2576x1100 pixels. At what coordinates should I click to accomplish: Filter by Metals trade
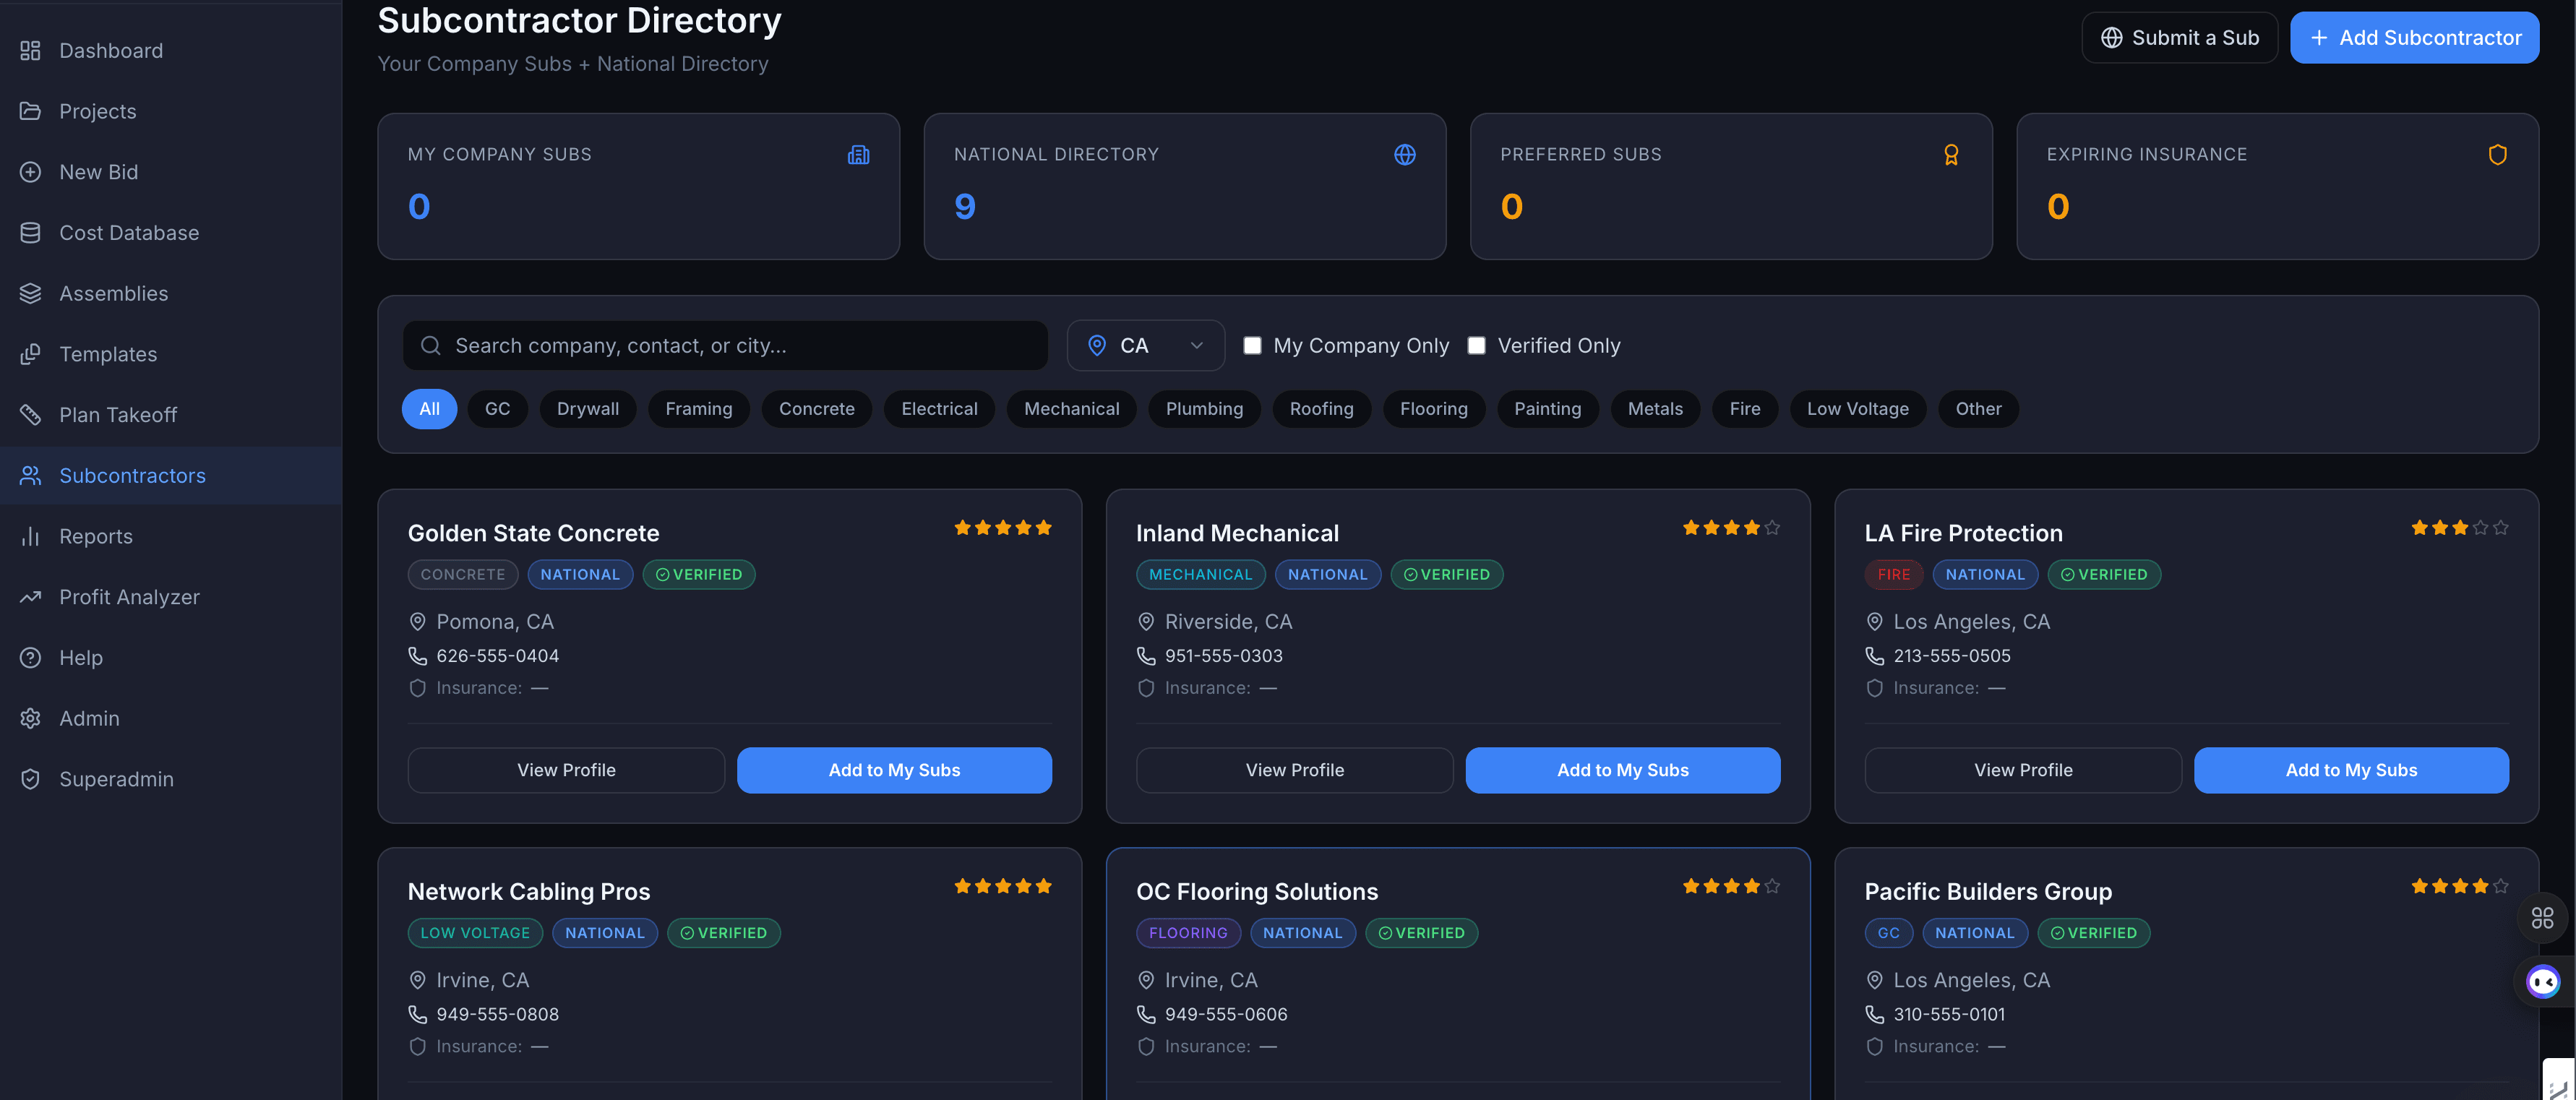coord(1655,408)
